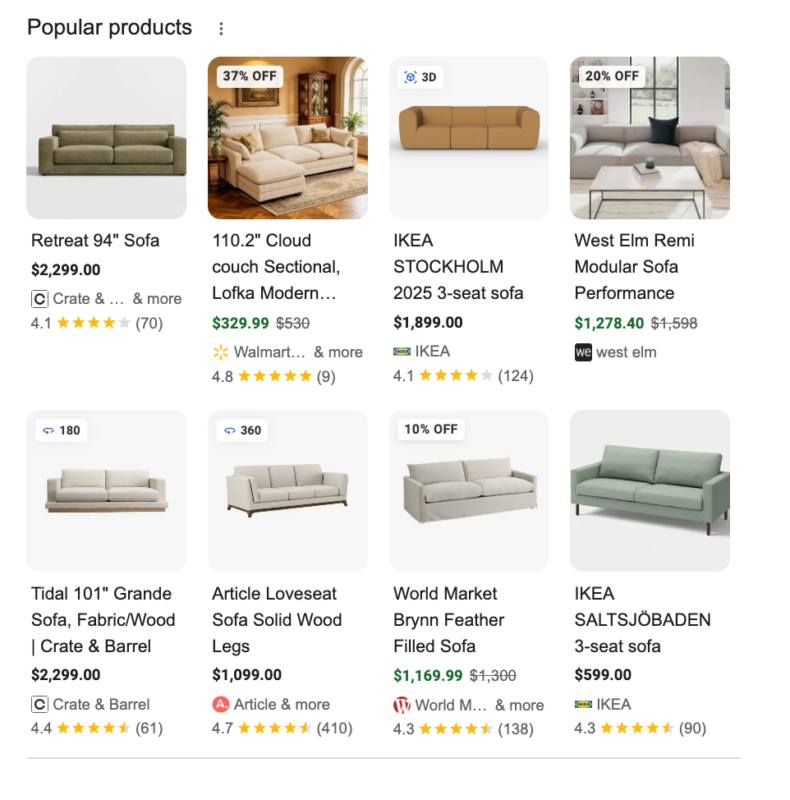Open the three-dot menu beside Popular products
The image size is (790, 800).
(x=221, y=29)
